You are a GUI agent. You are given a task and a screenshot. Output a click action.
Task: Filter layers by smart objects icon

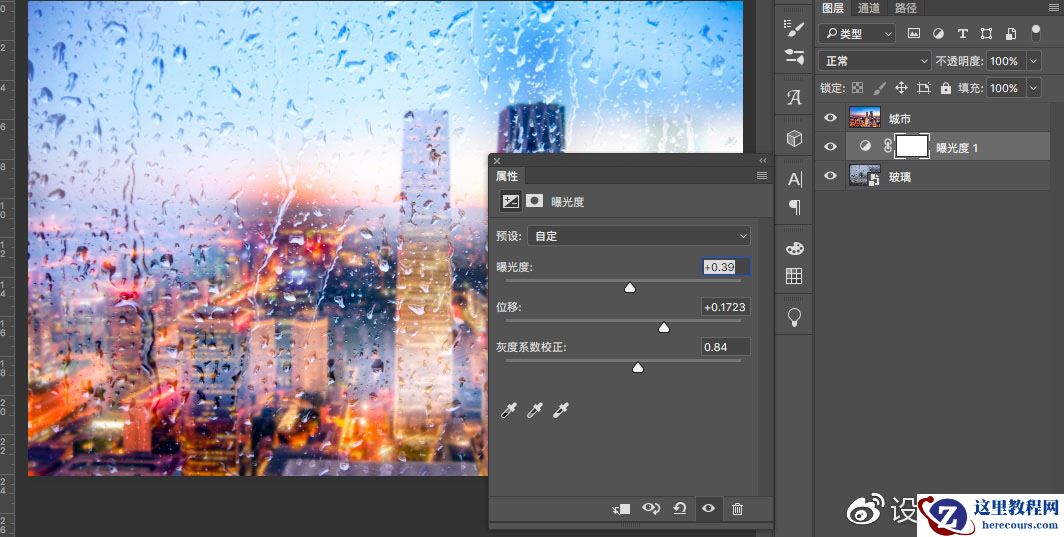pyautogui.click(x=1010, y=33)
